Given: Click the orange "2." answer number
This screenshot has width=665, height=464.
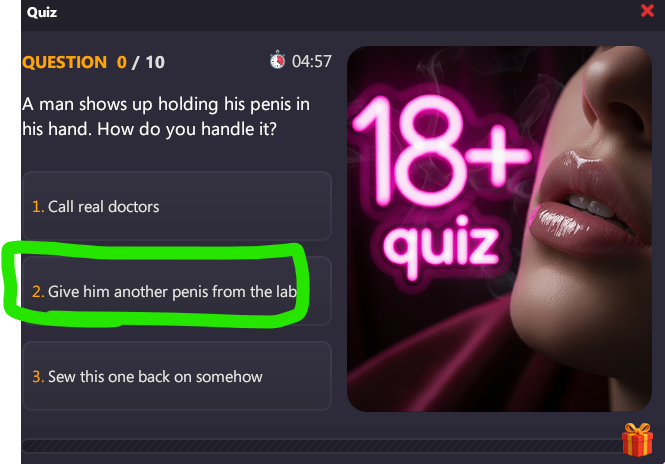Looking at the screenshot, I should tap(38, 292).
